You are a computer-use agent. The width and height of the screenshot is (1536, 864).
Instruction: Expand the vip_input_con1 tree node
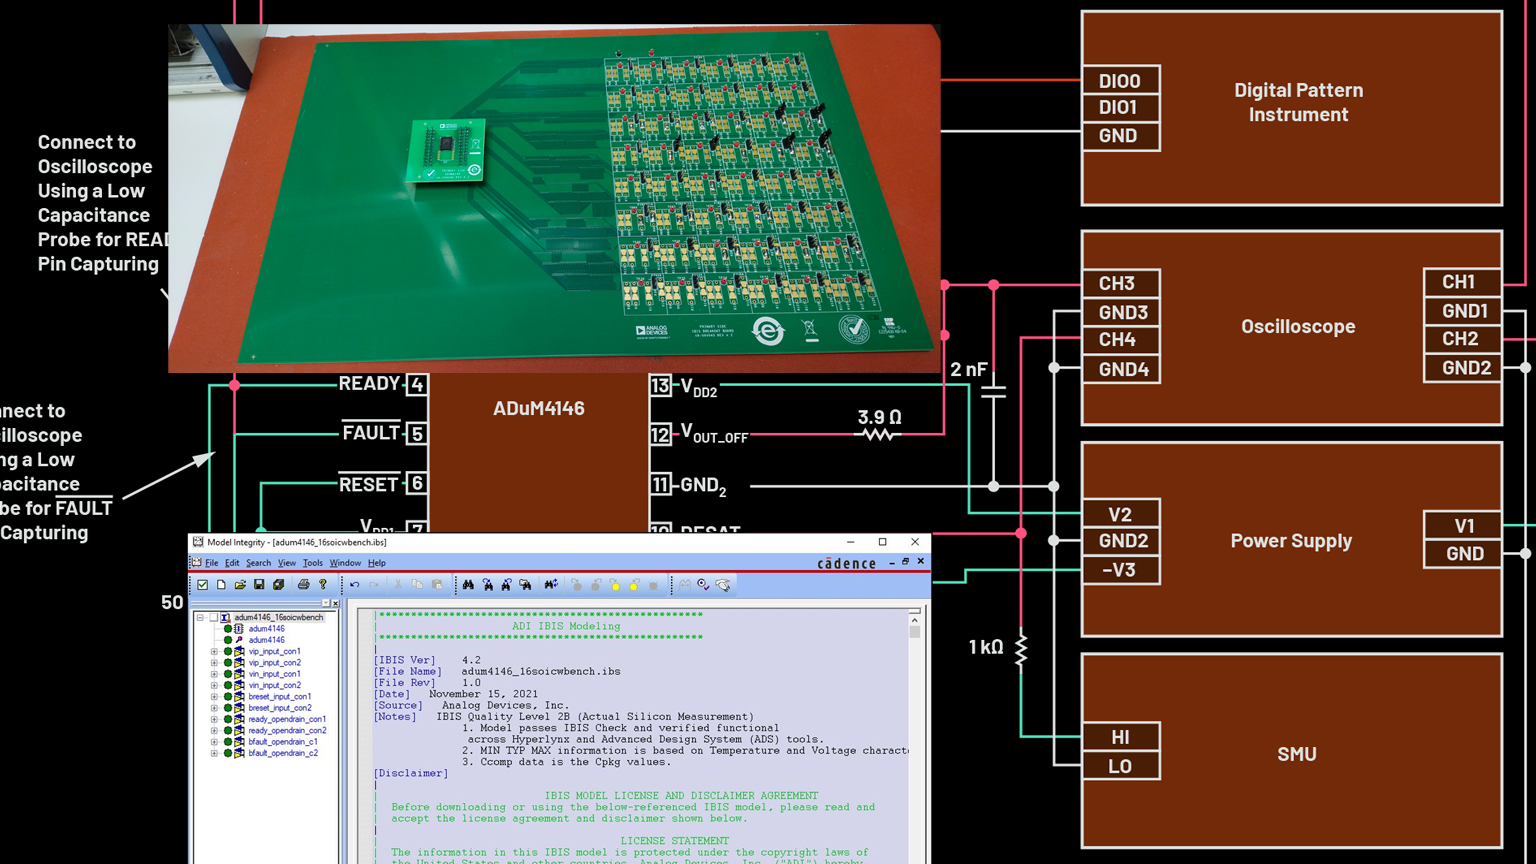(214, 652)
